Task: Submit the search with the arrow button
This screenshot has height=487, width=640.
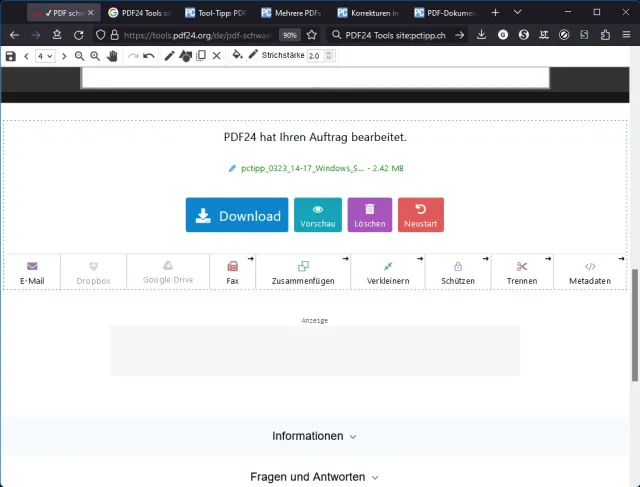Action: pos(460,36)
